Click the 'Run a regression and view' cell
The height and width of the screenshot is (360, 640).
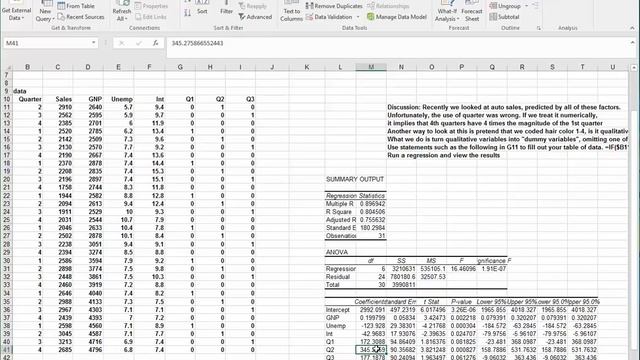443,156
